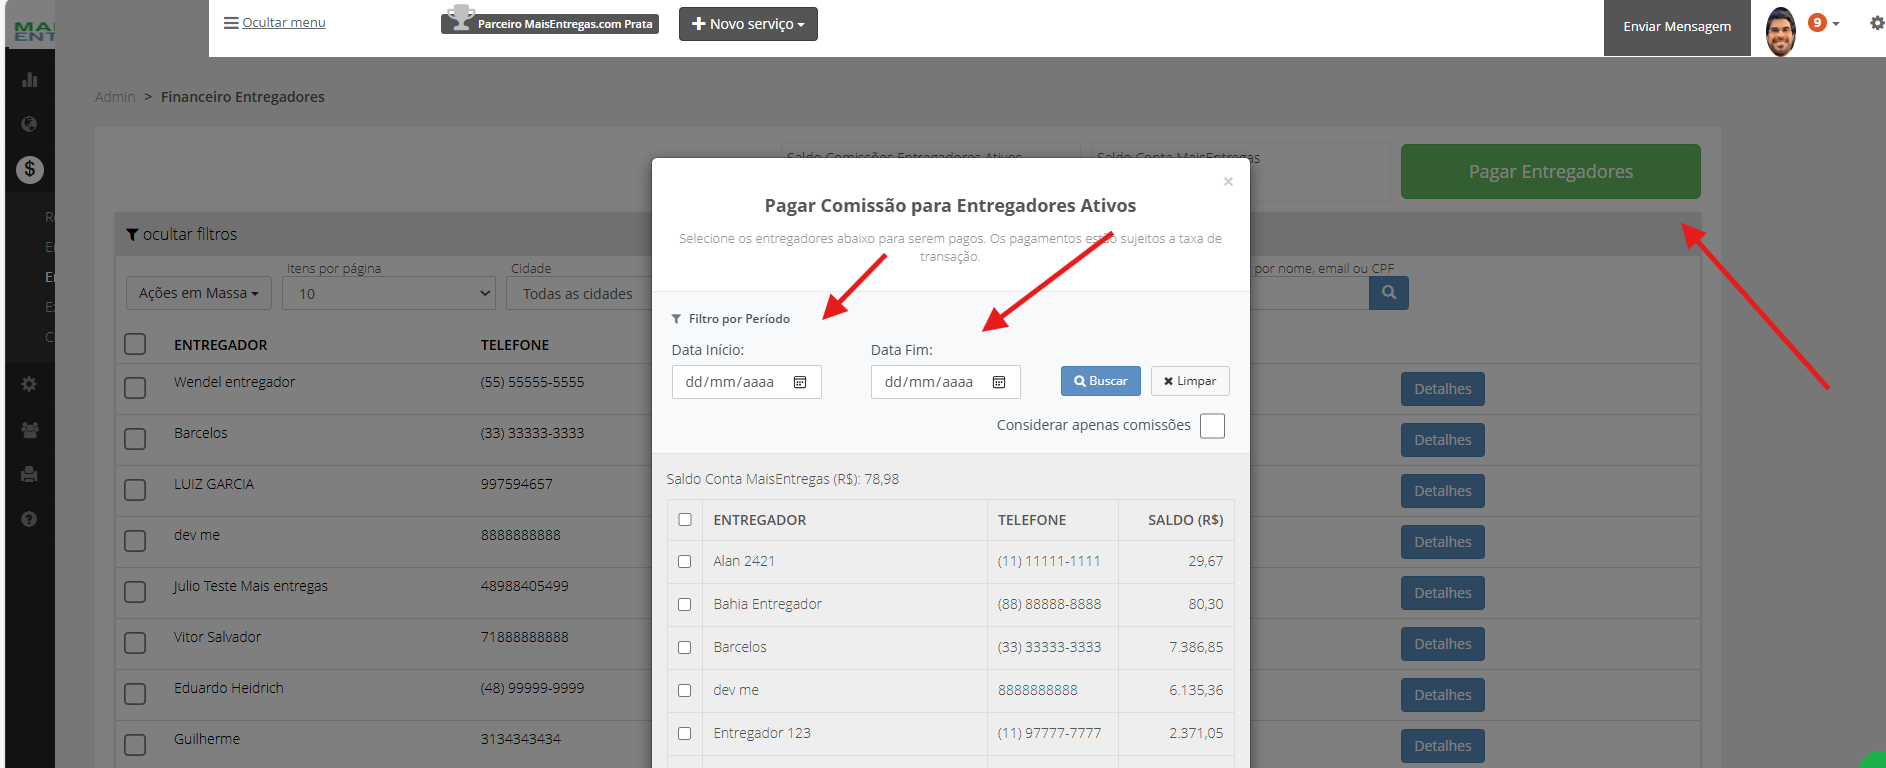
Task: Open the Itens por página select showing 10
Action: point(390,293)
